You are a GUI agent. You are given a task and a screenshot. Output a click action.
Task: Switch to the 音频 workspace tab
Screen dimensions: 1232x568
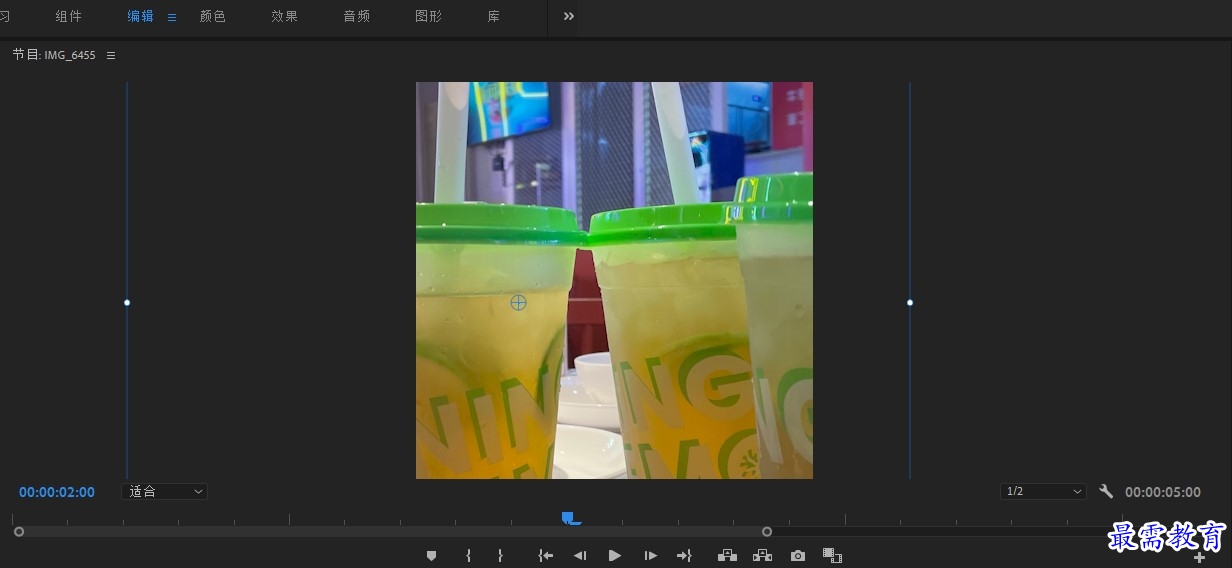pos(357,17)
